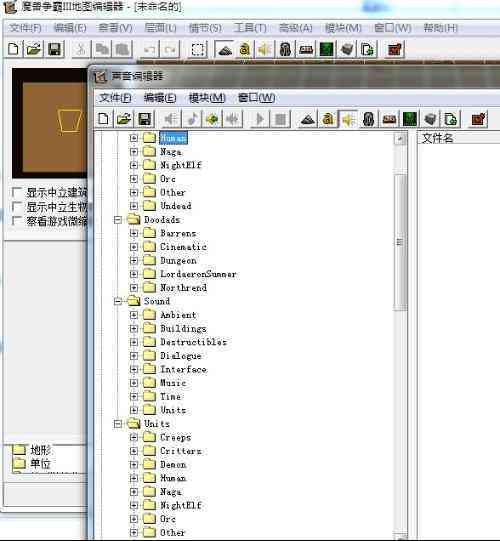Click Test Map icon in Sound Editor toolbar

[x=478, y=119]
